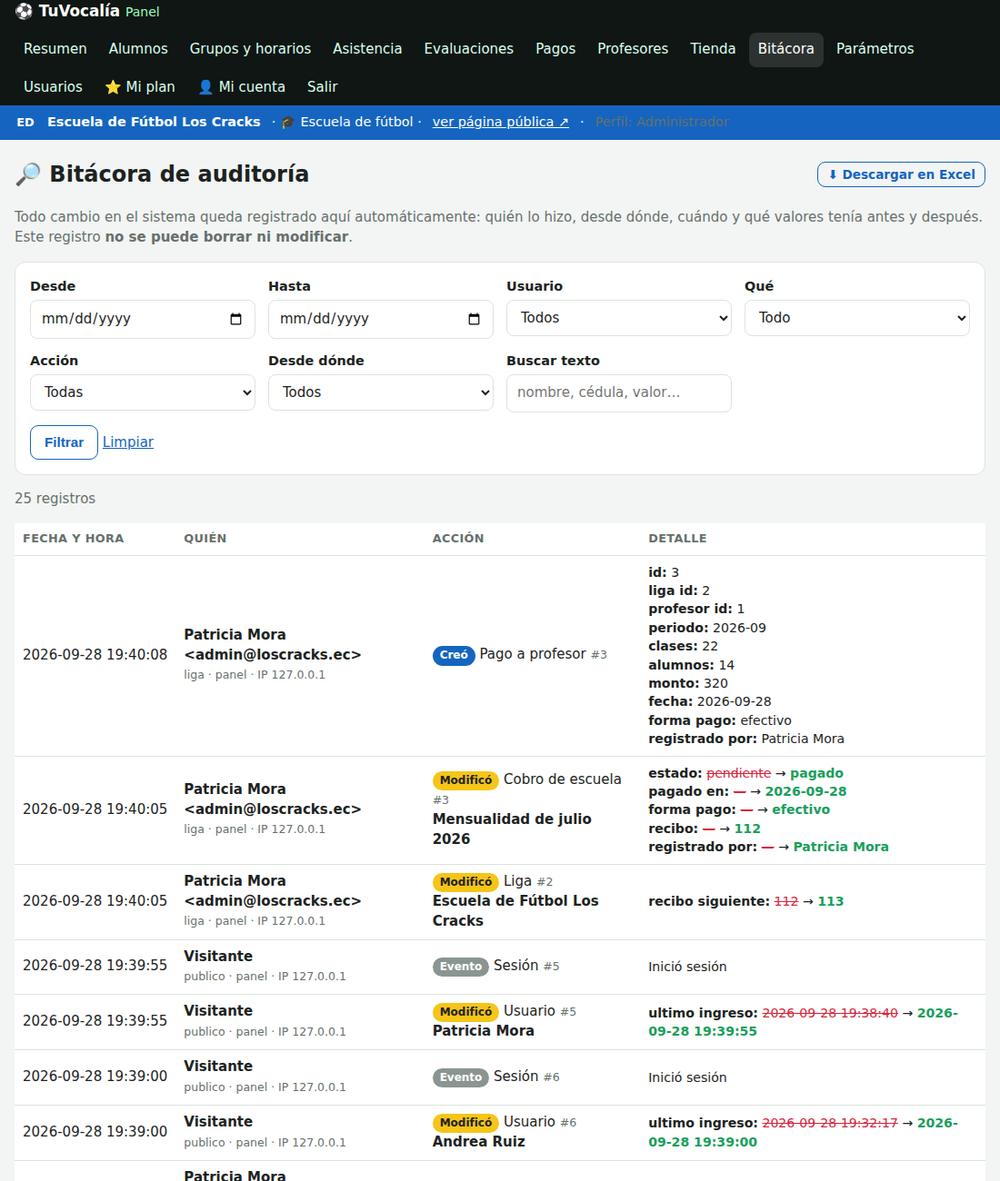The width and height of the screenshot is (1000, 1181).
Task: Click the magnifying glass icon beside Bitácora de auditoría
Action: coord(28,174)
